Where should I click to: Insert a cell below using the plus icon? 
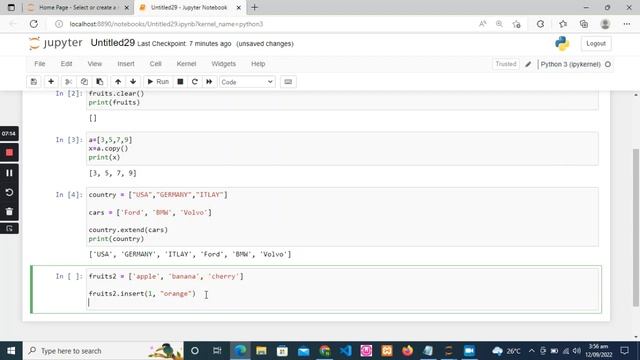tap(51, 82)
